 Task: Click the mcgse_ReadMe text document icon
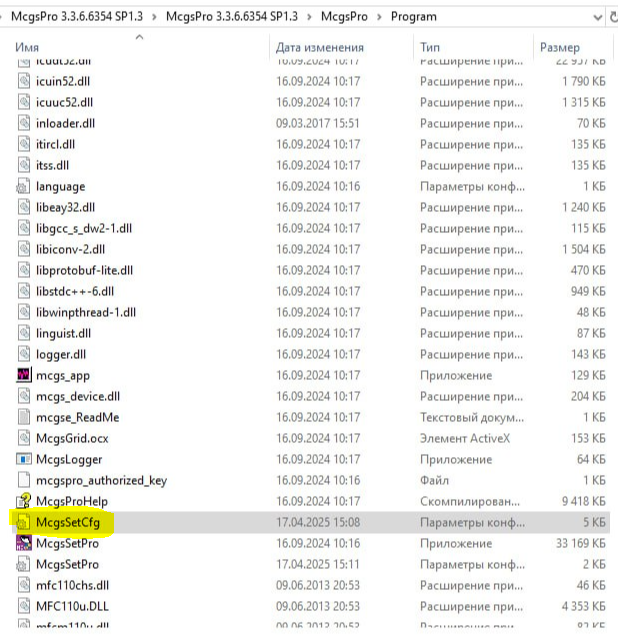24,417
